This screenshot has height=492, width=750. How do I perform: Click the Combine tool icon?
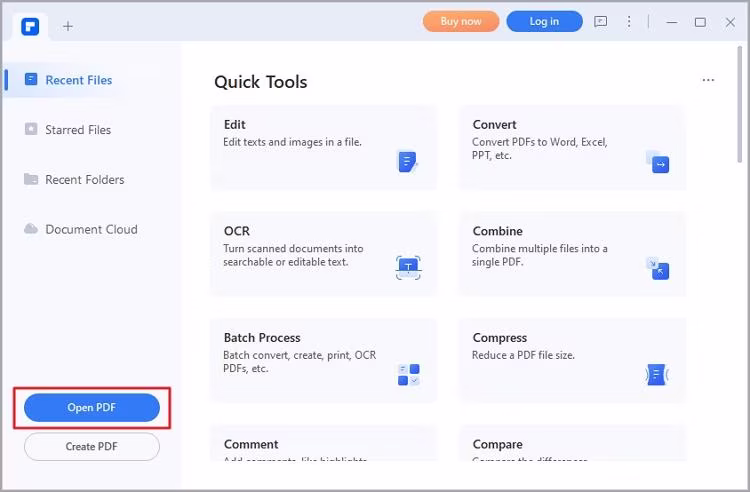(x=657, y=267)
